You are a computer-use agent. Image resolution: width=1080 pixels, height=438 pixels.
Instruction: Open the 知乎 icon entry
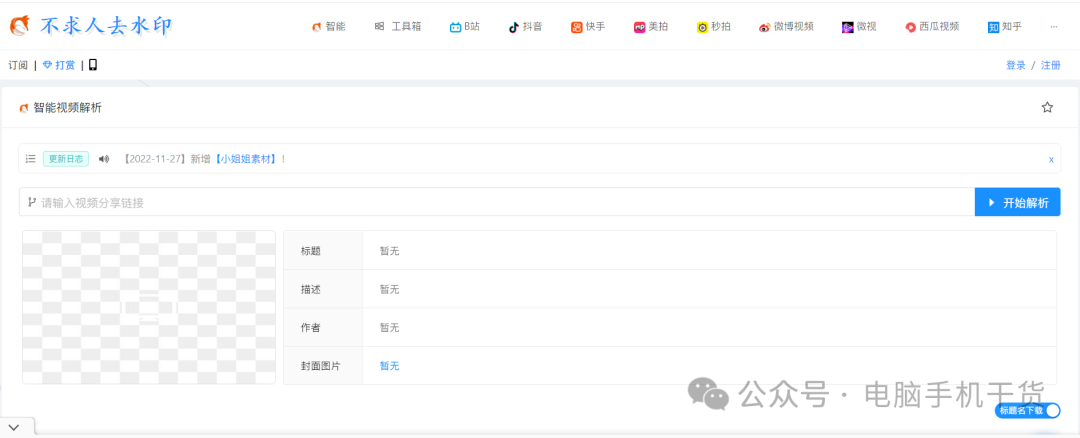tap(1005, 27)
